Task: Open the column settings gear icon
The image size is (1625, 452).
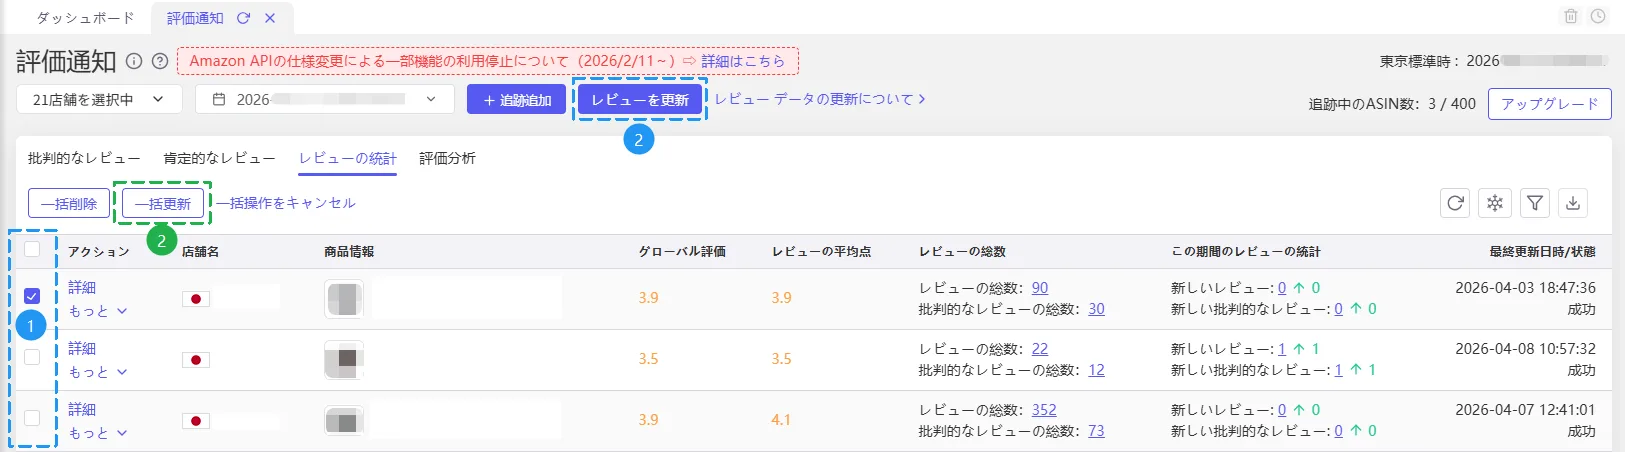Action: 1494,203
